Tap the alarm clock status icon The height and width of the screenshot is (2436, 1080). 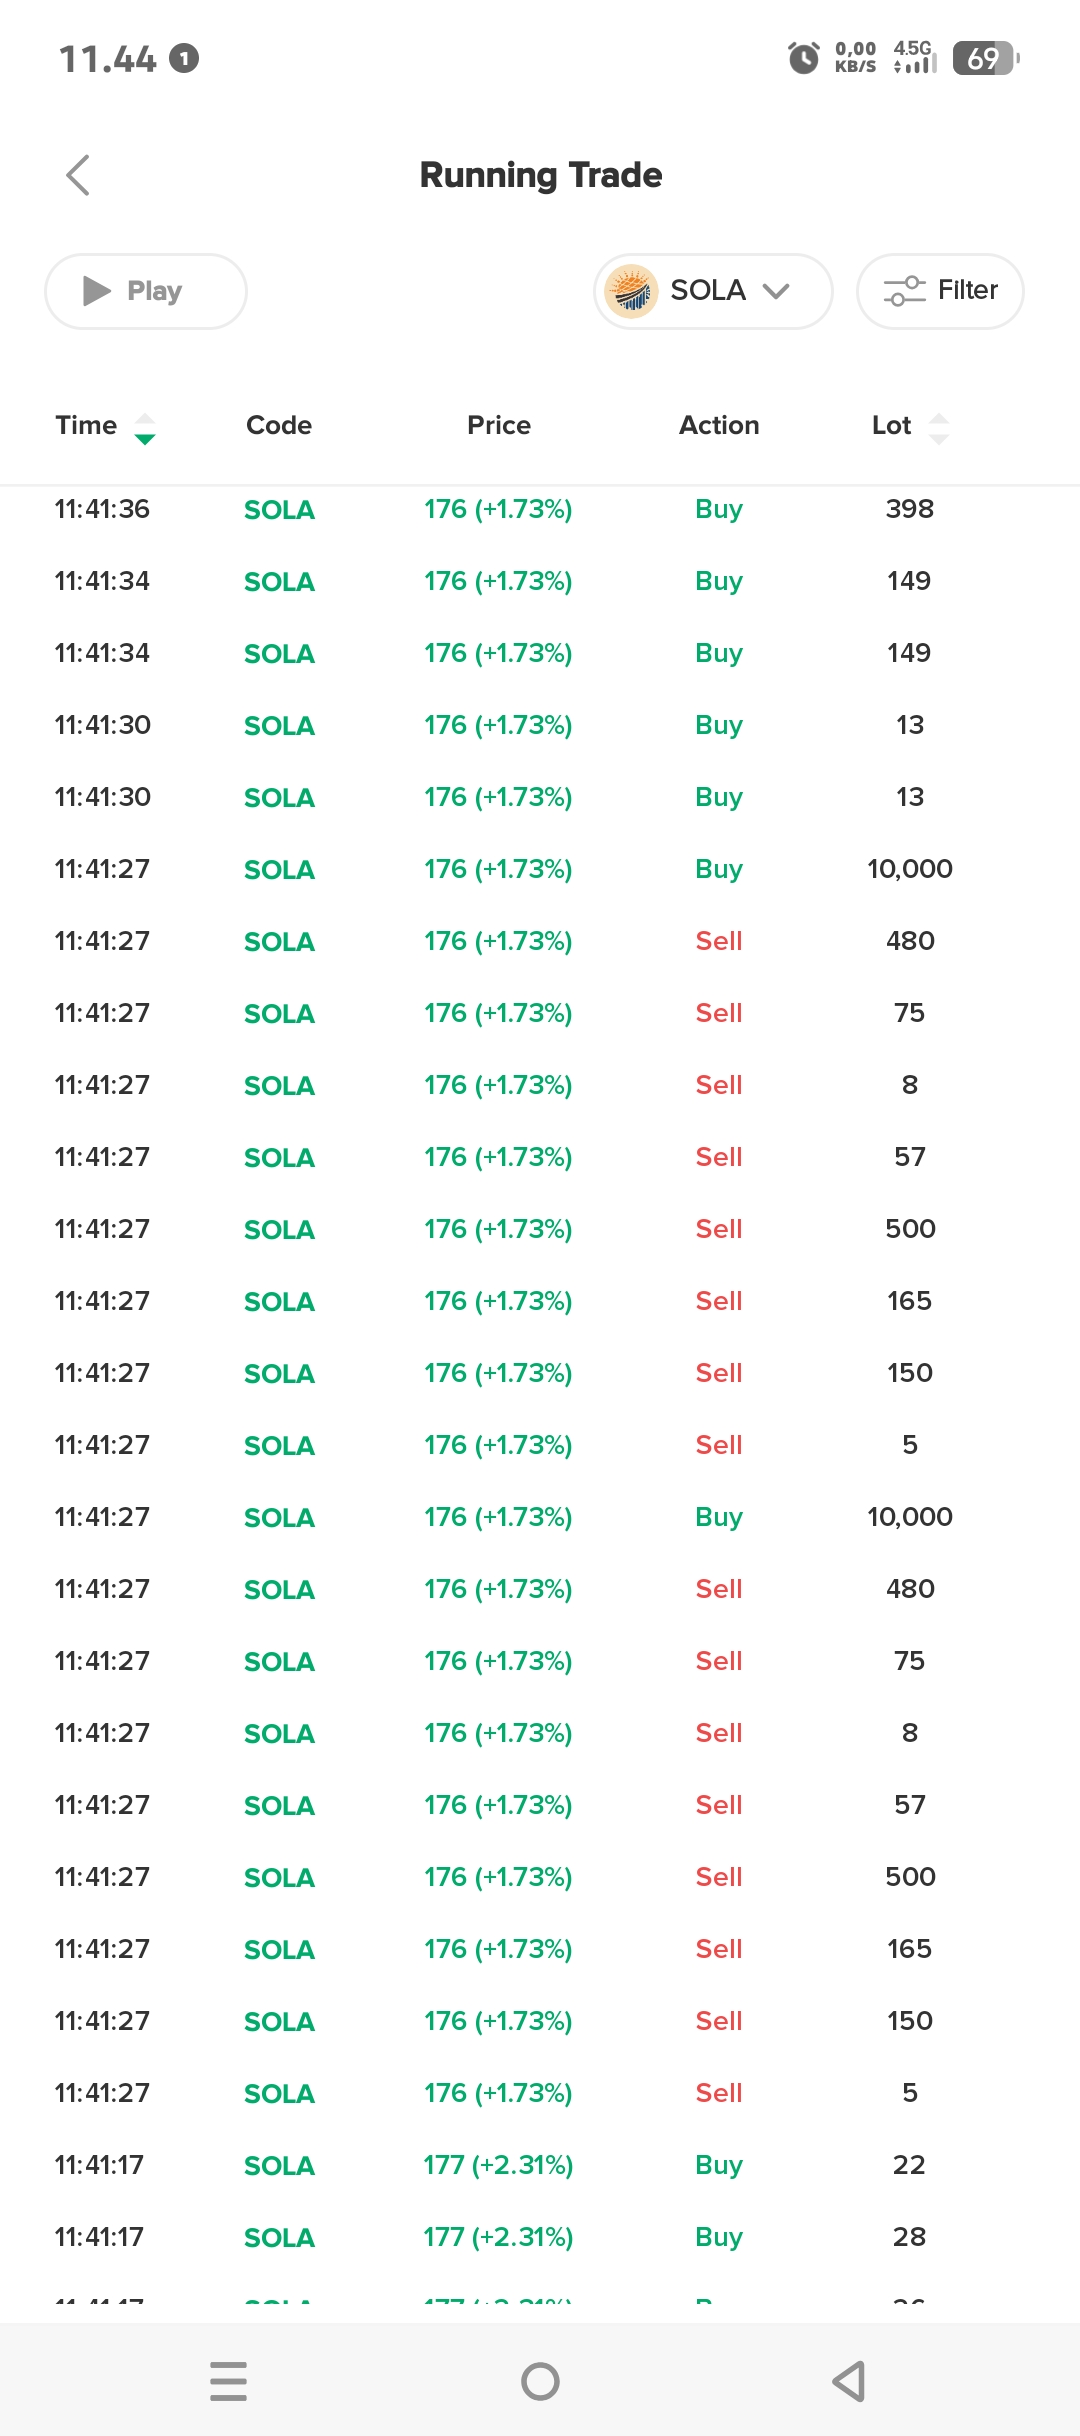[x=803, y=59]
